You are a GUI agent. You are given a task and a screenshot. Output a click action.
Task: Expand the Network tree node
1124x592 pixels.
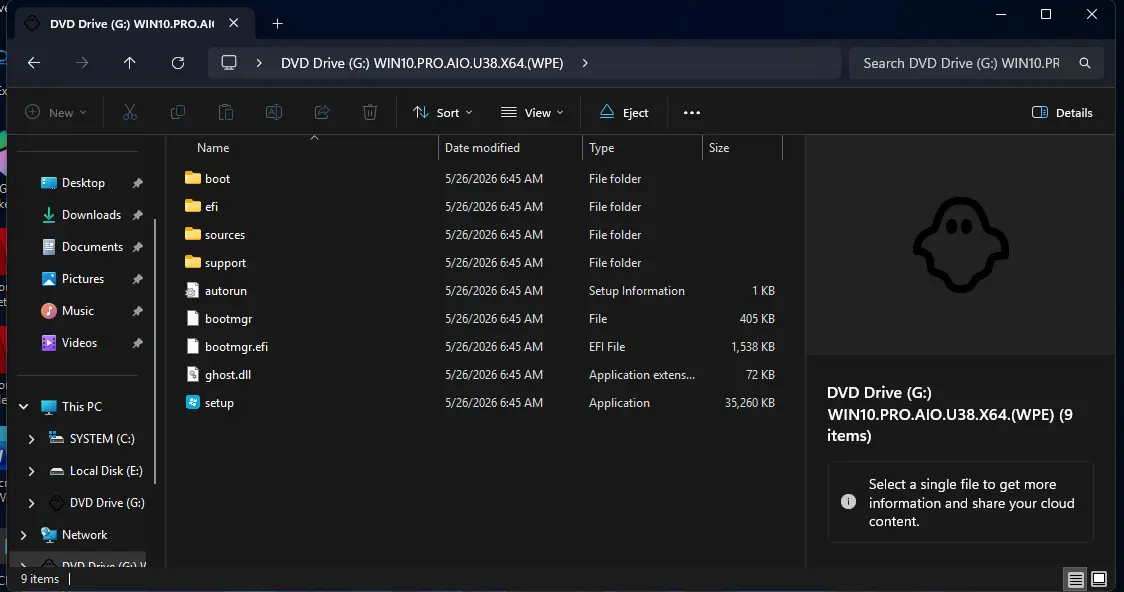[x=24, y=535]
